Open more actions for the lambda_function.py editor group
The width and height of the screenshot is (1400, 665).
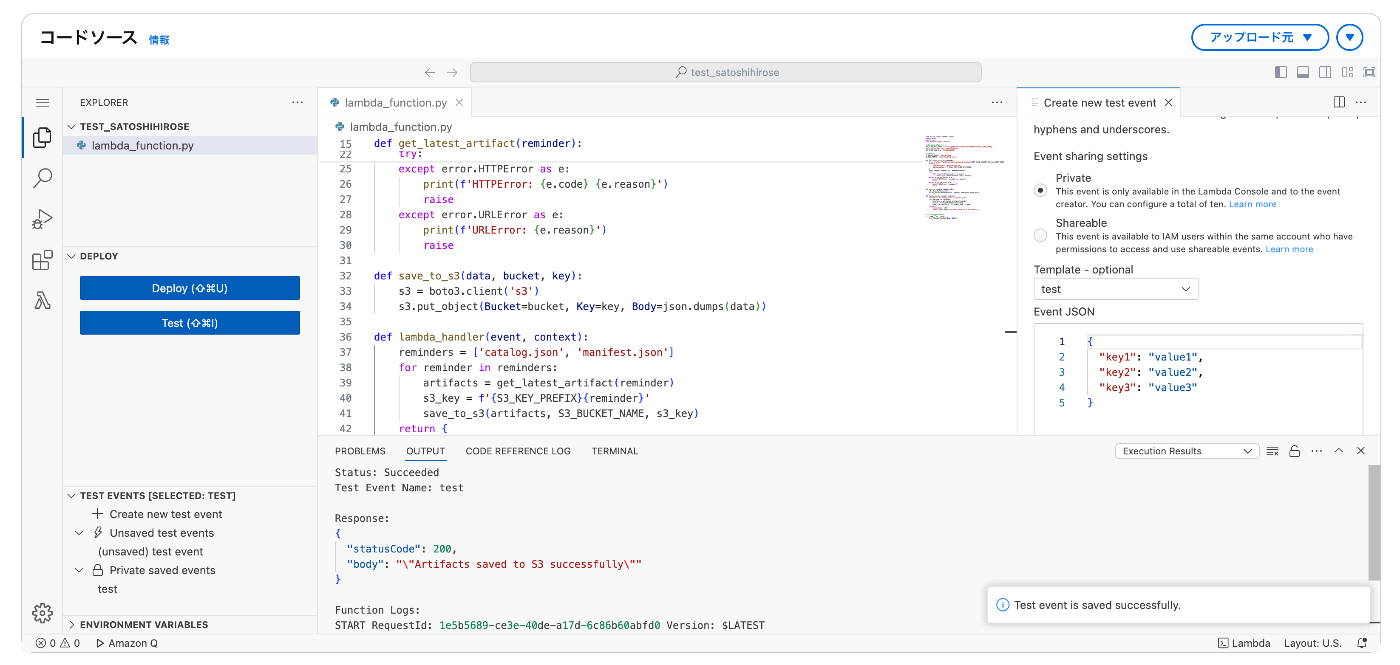tap(997, 102)
